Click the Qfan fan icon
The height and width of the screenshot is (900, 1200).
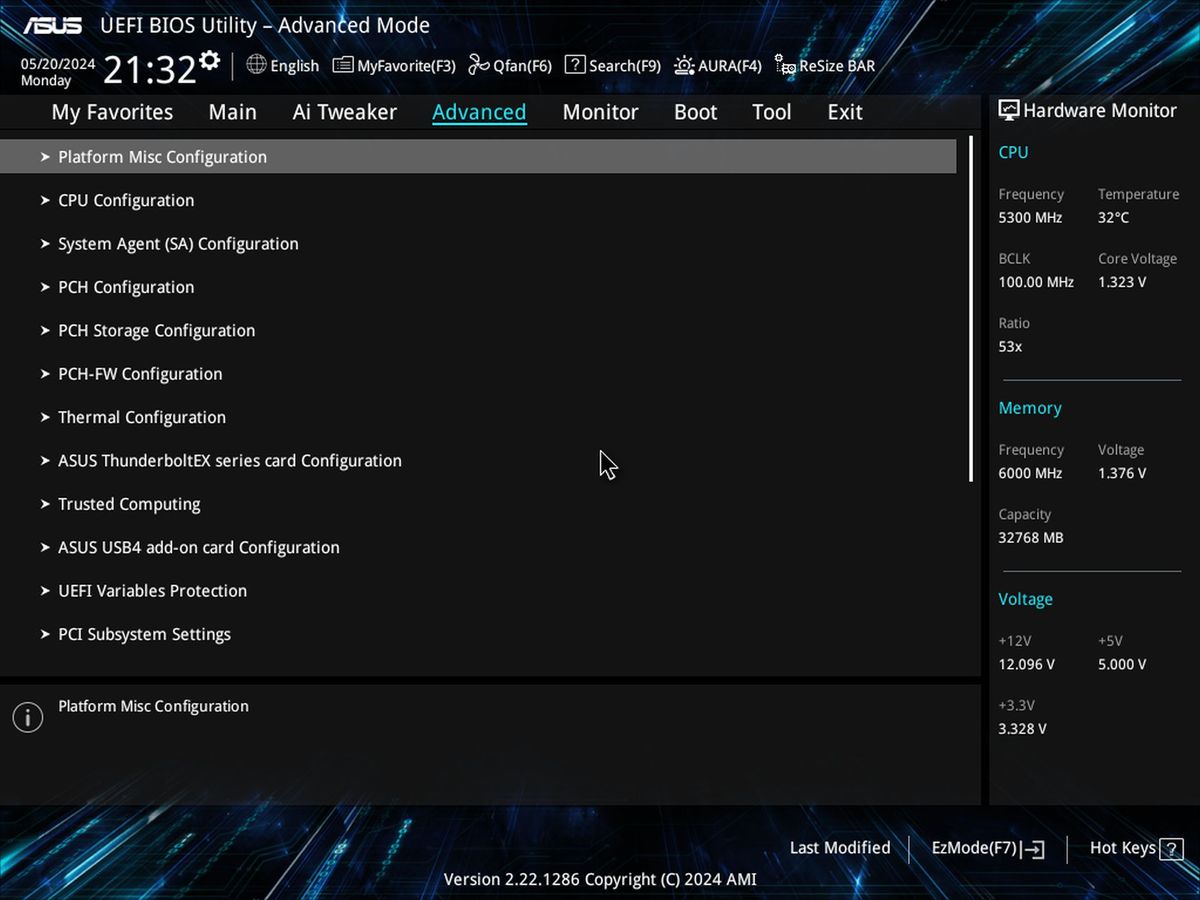479,65
